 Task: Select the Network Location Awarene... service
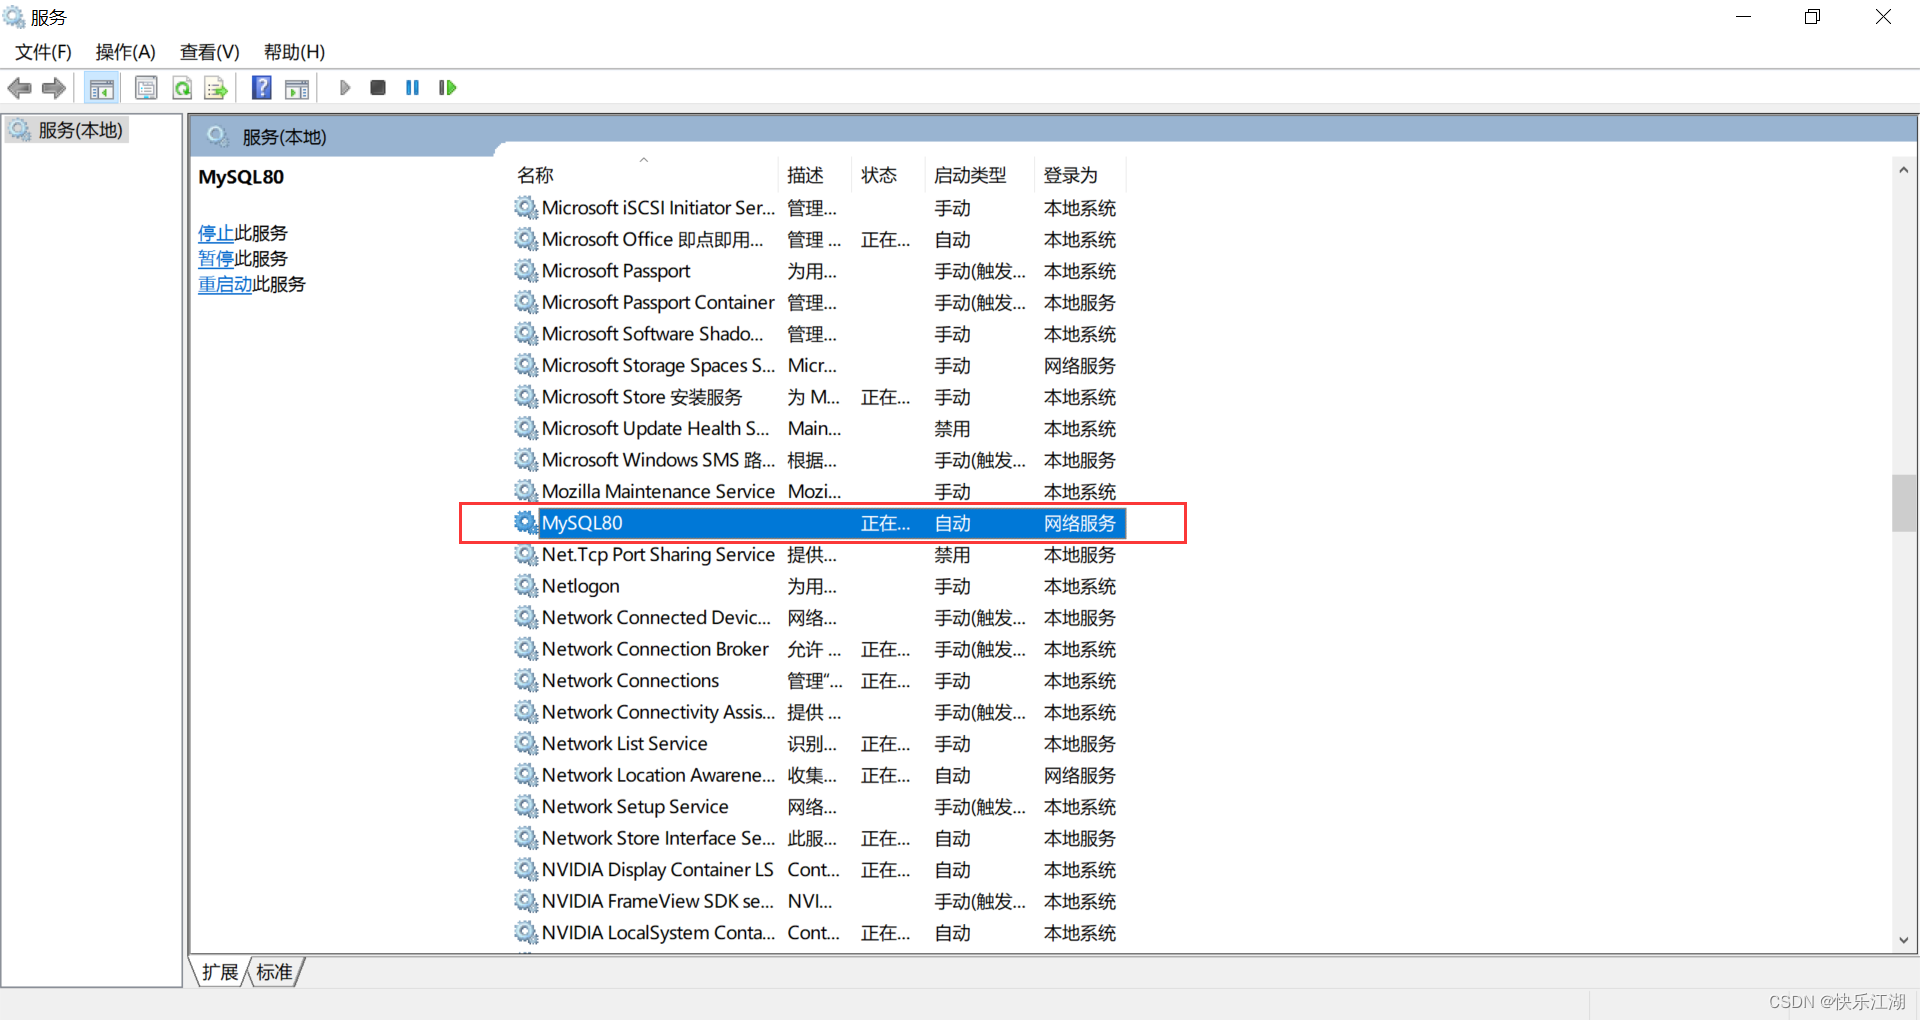(x=658, y=775)
